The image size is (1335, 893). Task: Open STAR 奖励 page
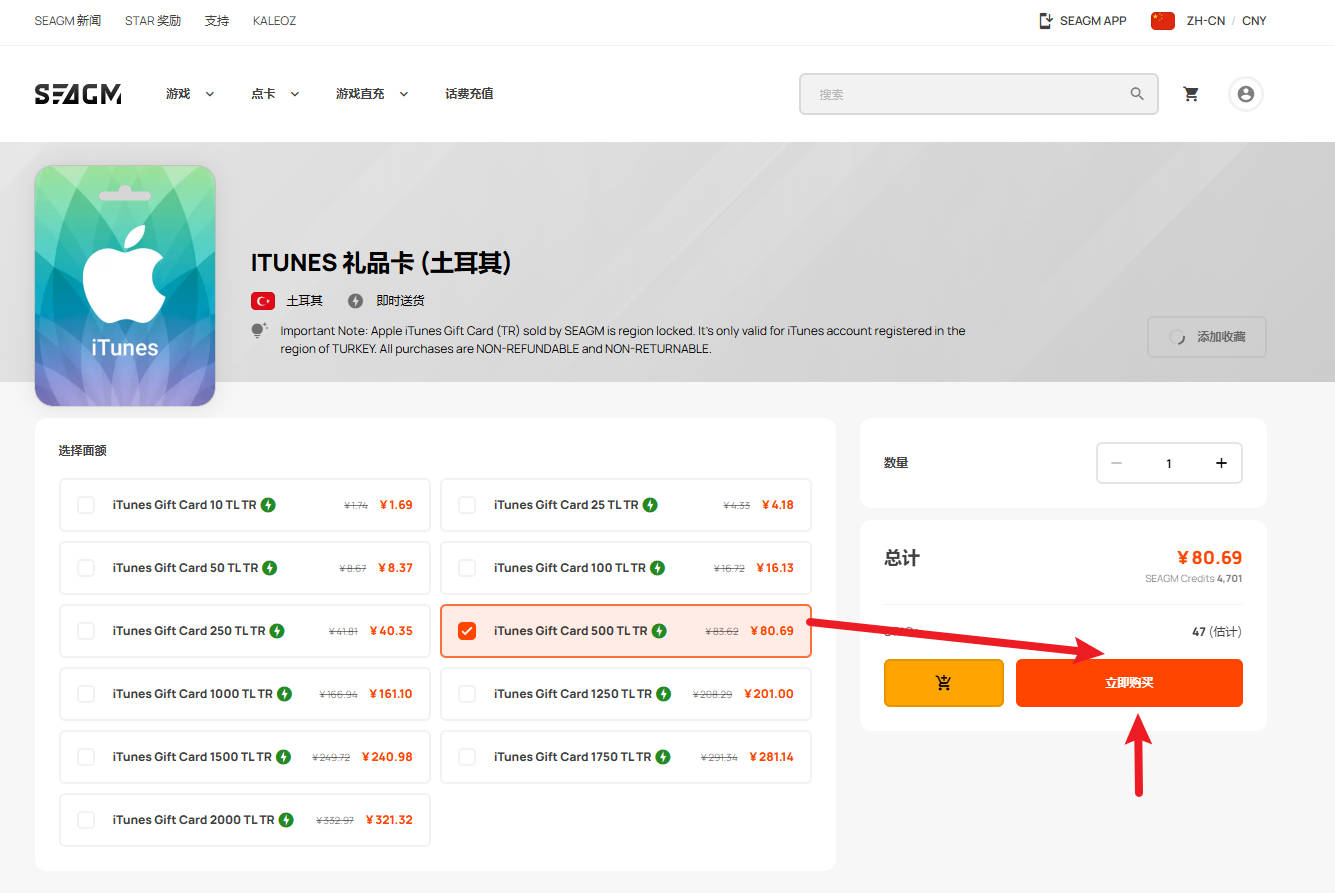(x=153, y=21)
